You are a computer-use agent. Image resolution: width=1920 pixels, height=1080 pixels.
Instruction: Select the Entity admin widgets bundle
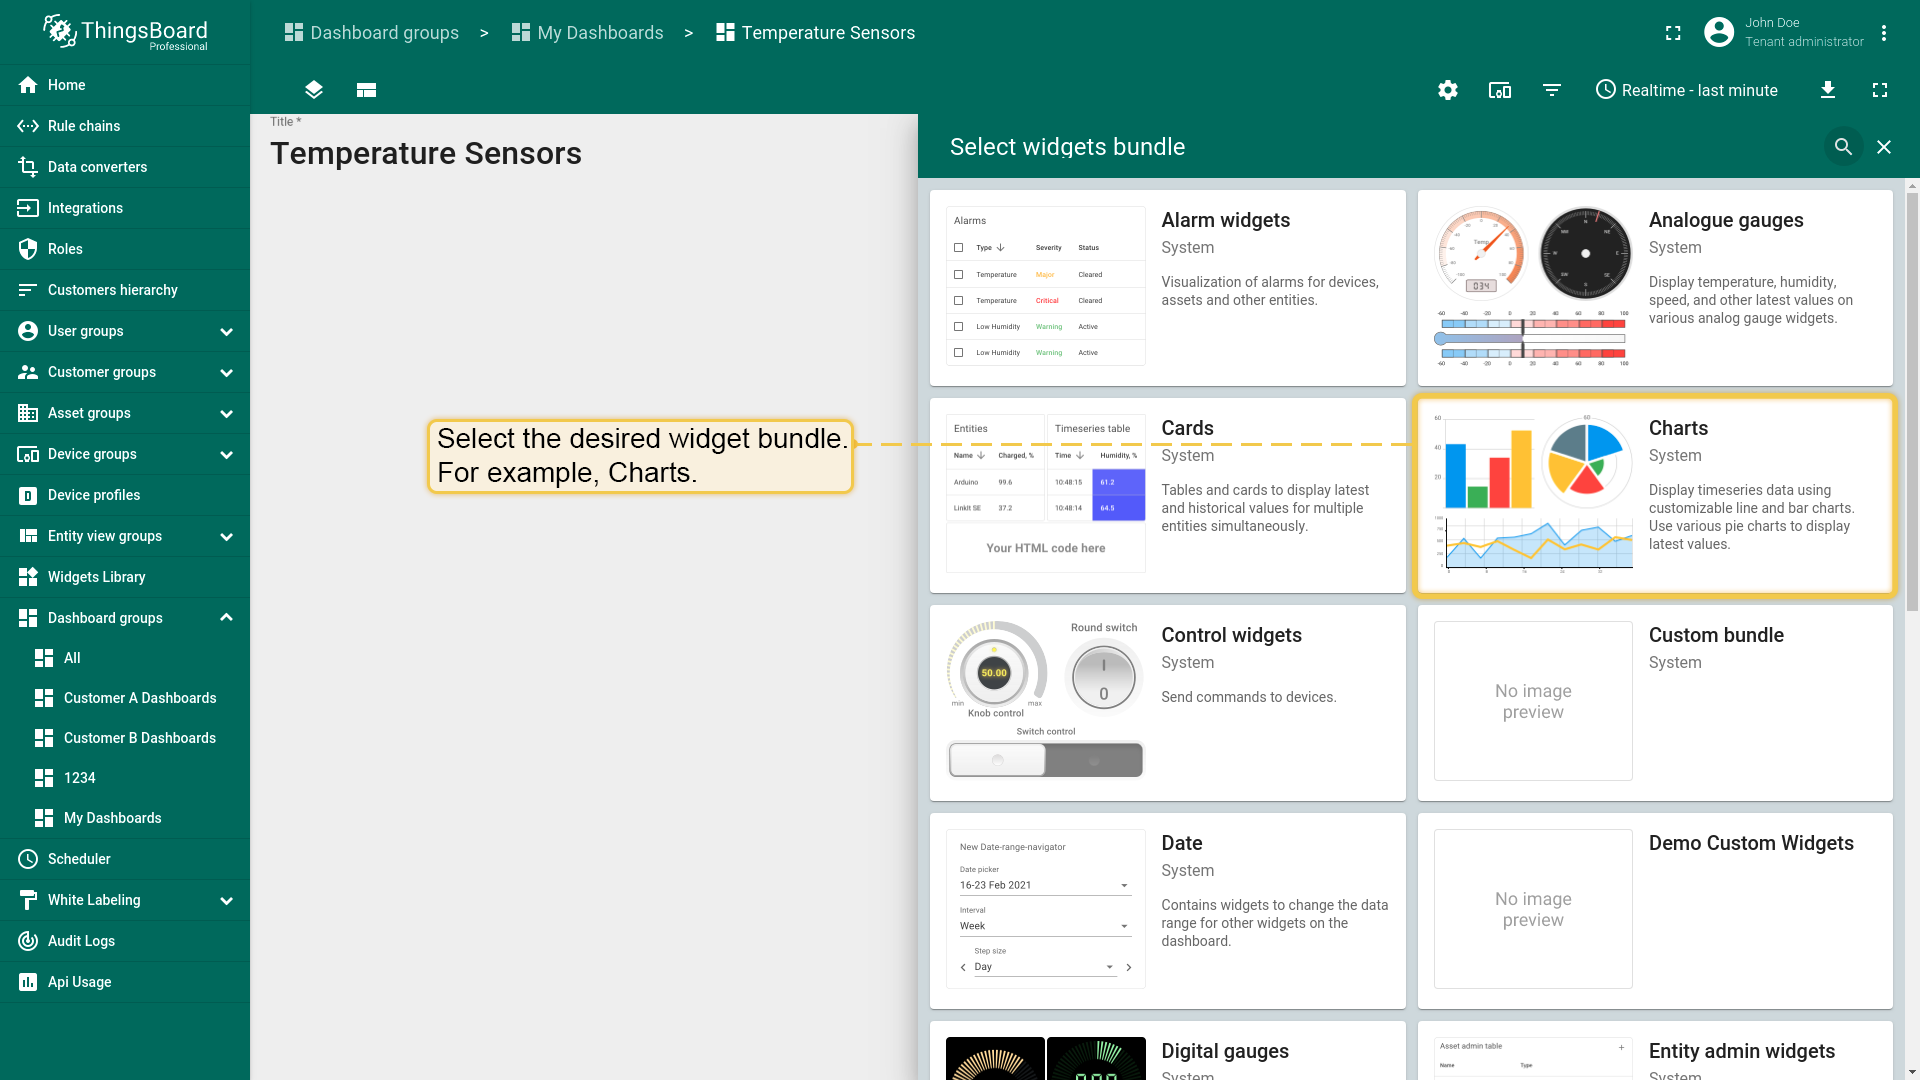click(1655, 1050)
